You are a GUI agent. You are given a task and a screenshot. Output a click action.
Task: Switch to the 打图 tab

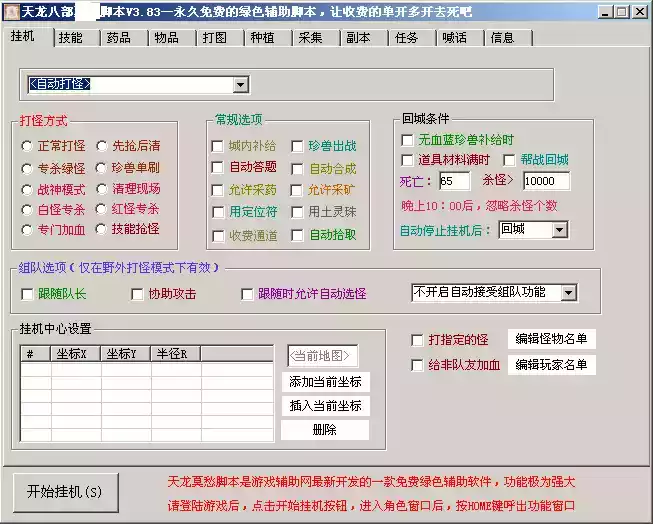coord(221,38)
